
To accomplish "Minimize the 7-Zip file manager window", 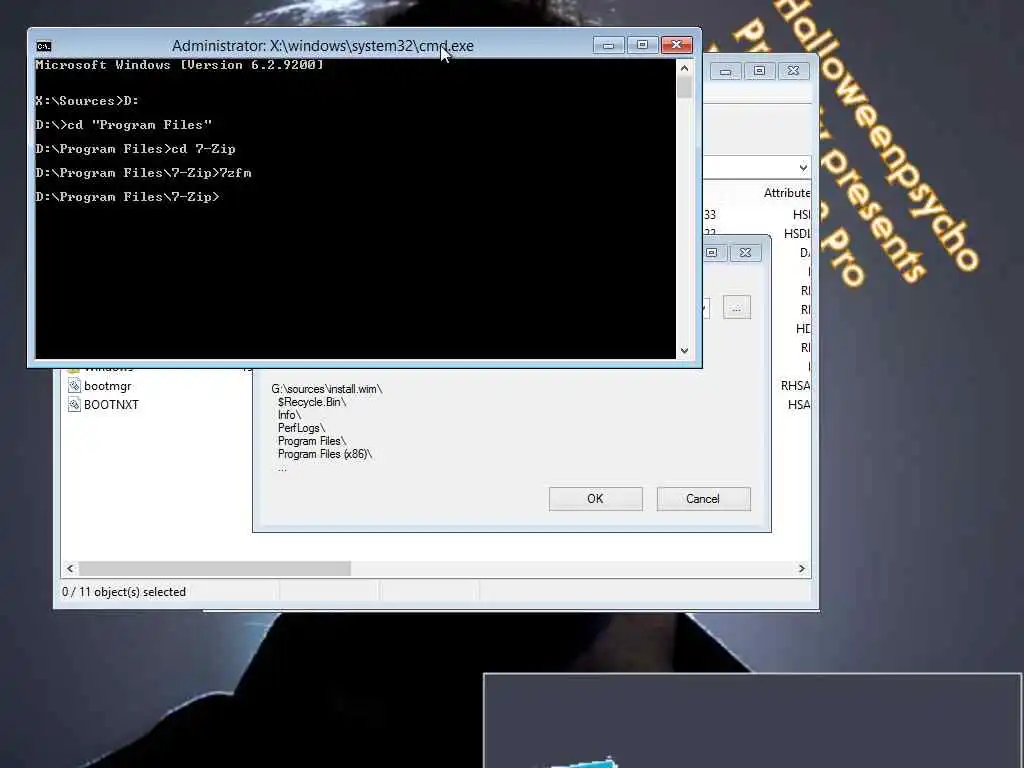I will coord(726,71).
